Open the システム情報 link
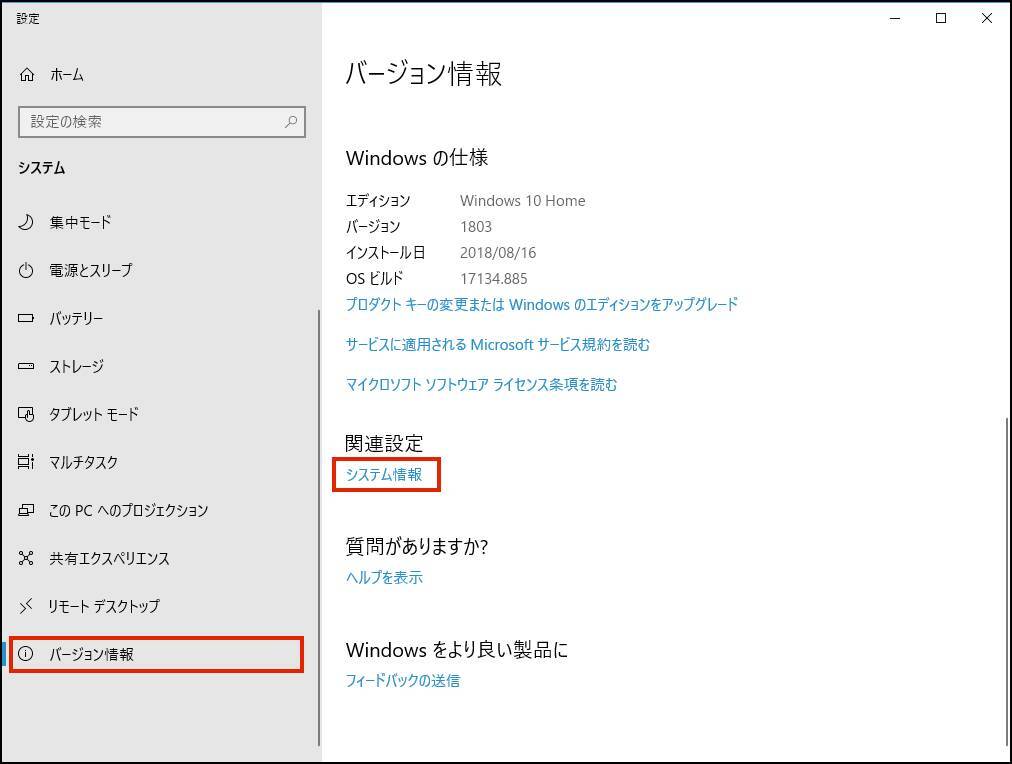Viewport: 1012px width, 764px height. 384,475
